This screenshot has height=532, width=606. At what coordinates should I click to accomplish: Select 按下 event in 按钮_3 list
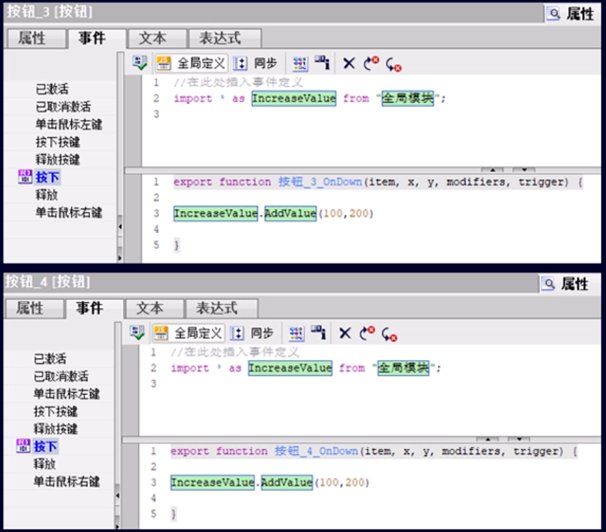[47, 177]
